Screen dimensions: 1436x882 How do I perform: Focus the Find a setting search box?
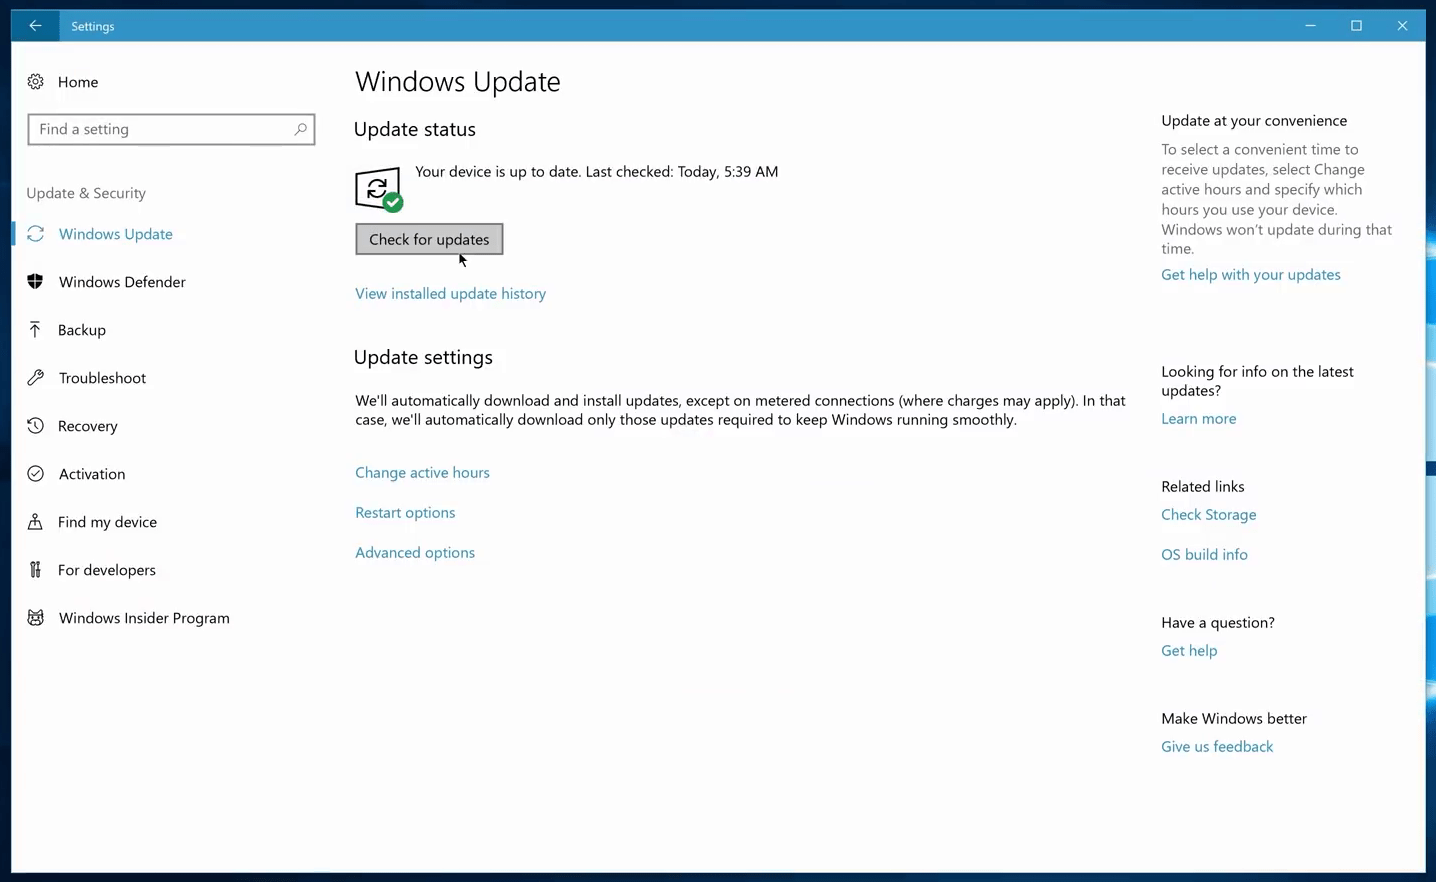[171, 129]
